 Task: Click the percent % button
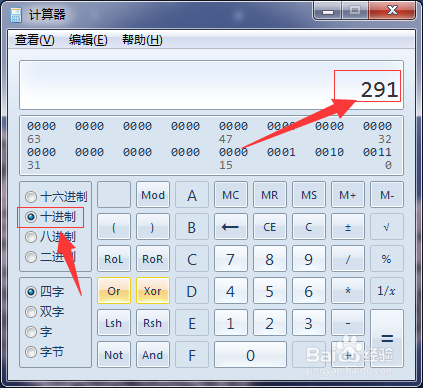(387, 259)
